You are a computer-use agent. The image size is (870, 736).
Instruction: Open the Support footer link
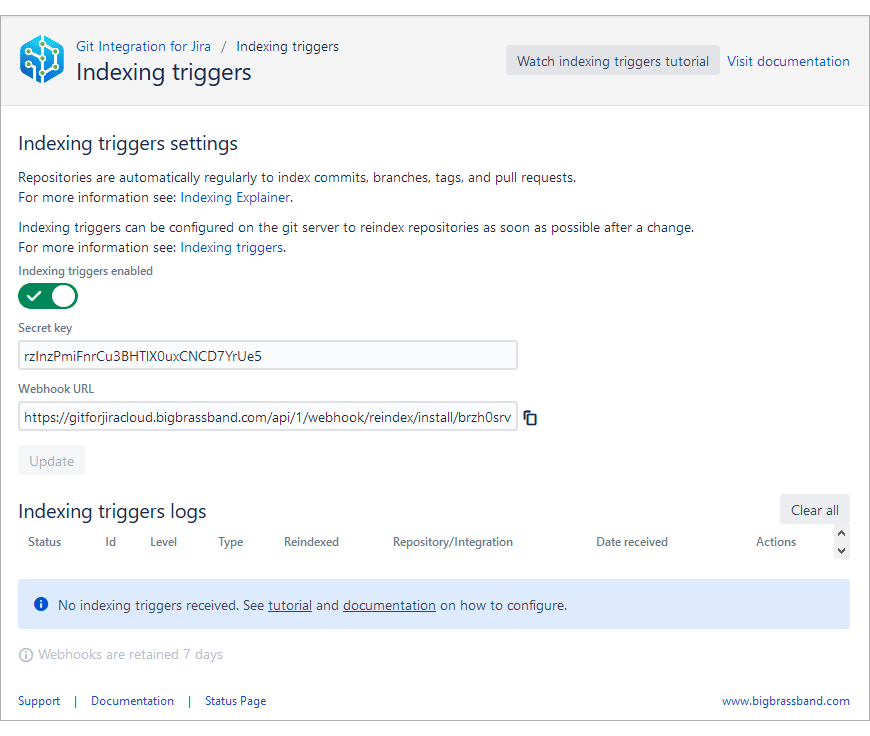click(x=39, y=701)
